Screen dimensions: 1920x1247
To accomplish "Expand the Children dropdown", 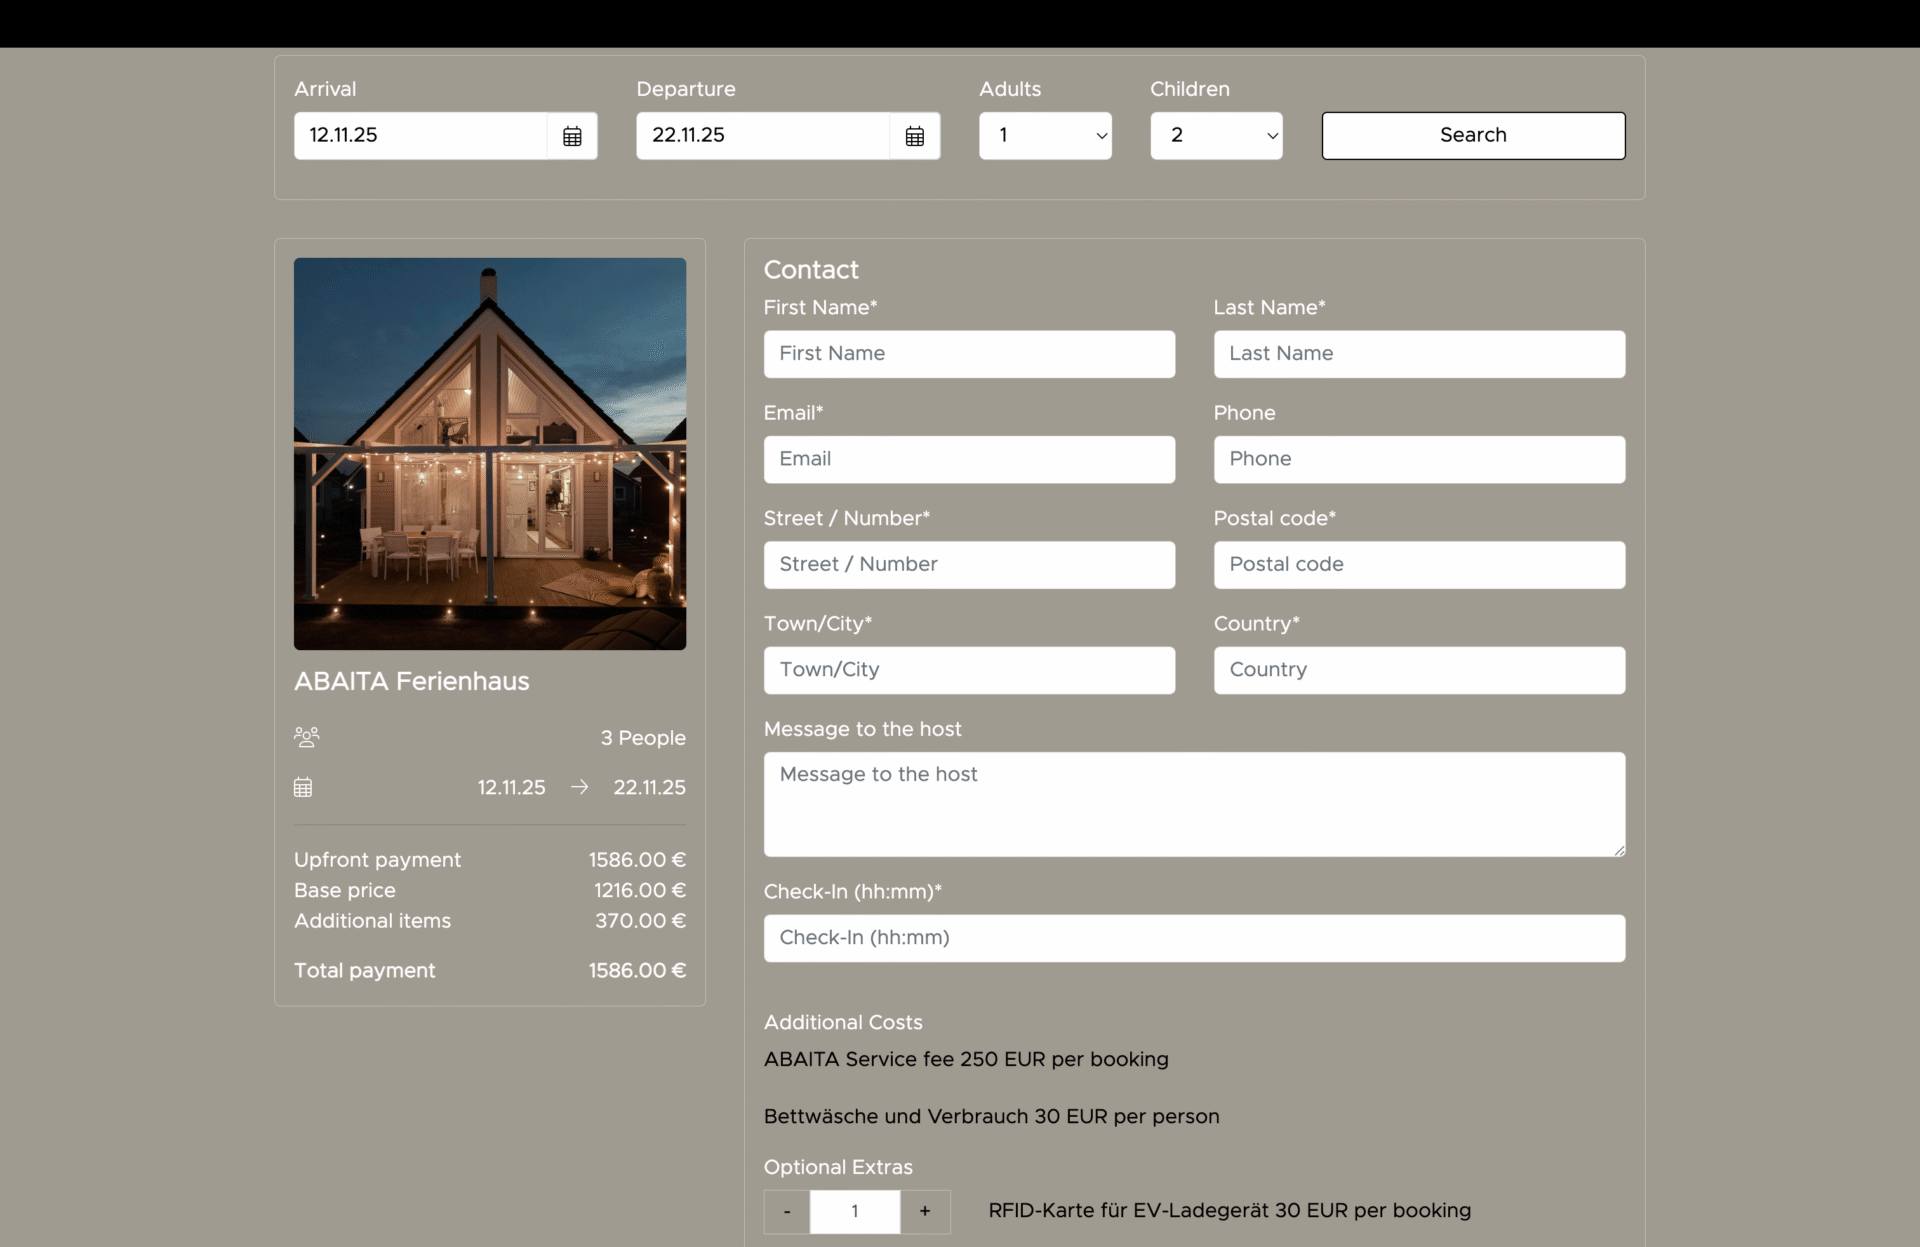I will [x=1216, y=135].
